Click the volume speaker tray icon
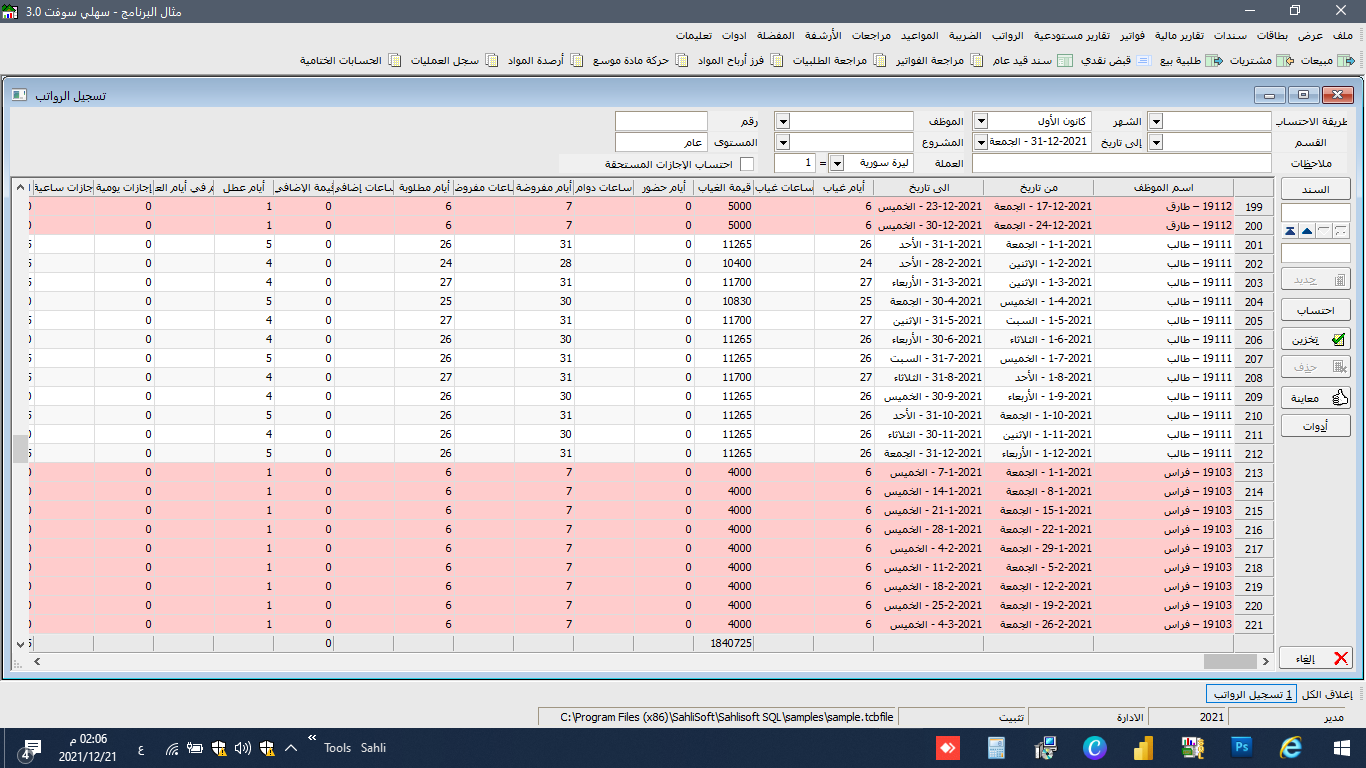The width and height of the screenshot is (1366, 768). 242,748
